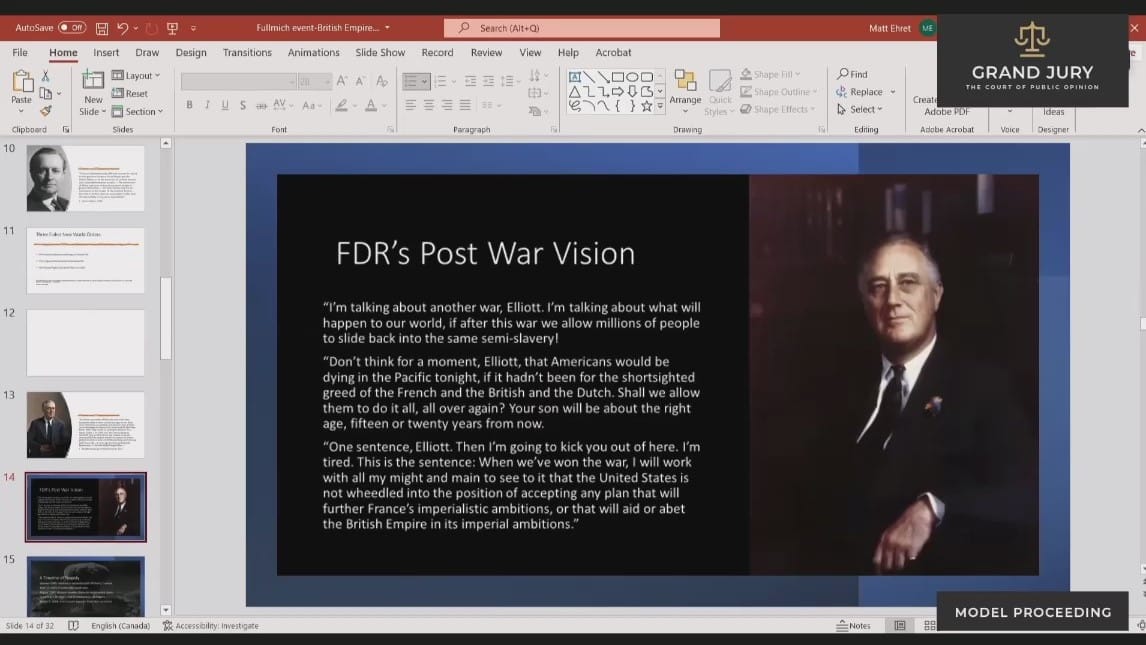Click the New Slide icon

tap(93, 90)
